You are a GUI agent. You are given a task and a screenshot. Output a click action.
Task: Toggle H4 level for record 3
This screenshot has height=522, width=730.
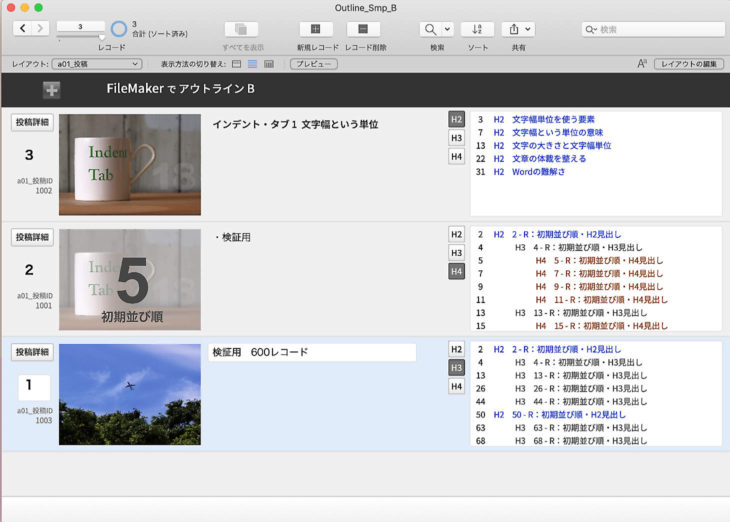(456, 156)
